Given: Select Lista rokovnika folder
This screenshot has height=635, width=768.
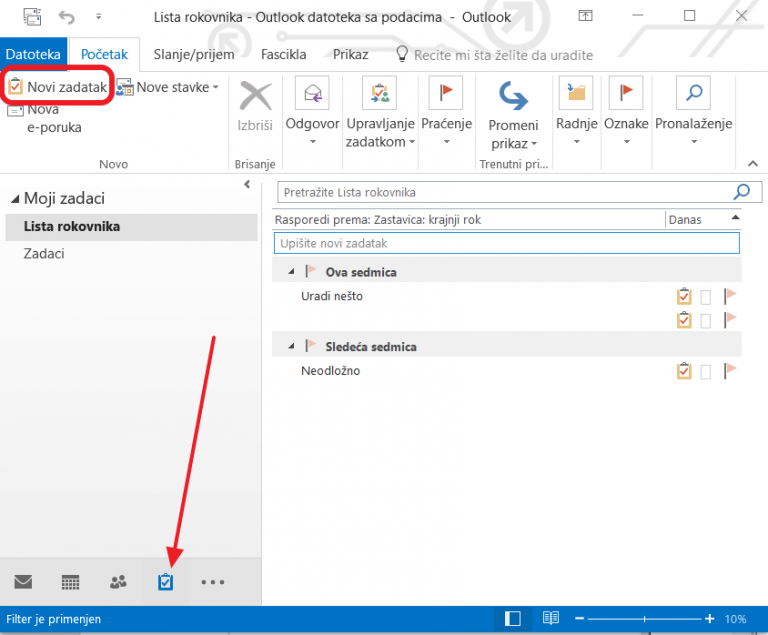Looking at the screenshot, I should (131, 227).
